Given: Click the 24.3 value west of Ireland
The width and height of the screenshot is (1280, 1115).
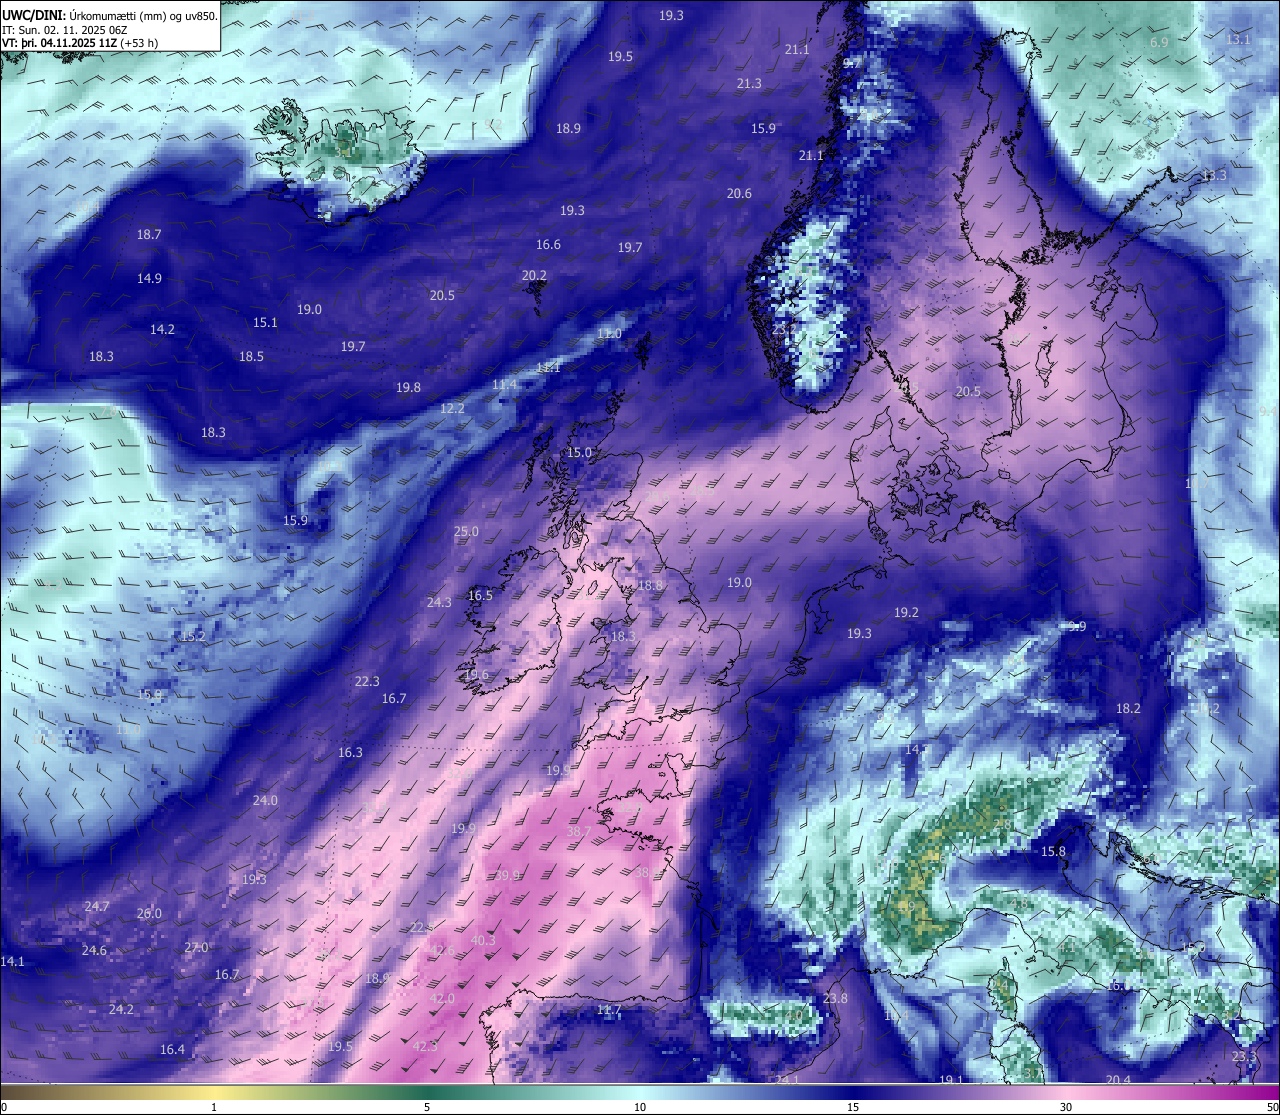Looking at the screenshot, I should coord(439,603).
